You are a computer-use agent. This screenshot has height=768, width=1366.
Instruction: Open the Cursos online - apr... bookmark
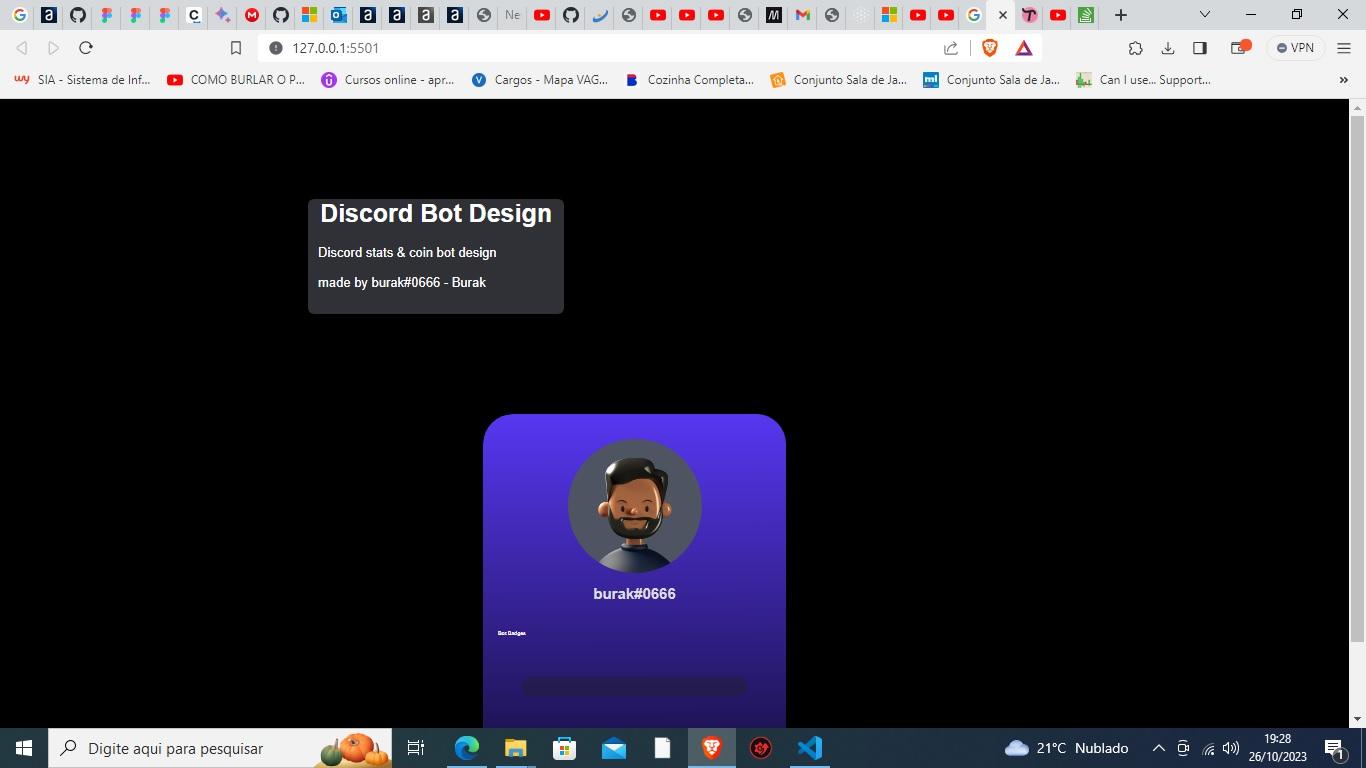pyautogui.click(x=387, y=80)
